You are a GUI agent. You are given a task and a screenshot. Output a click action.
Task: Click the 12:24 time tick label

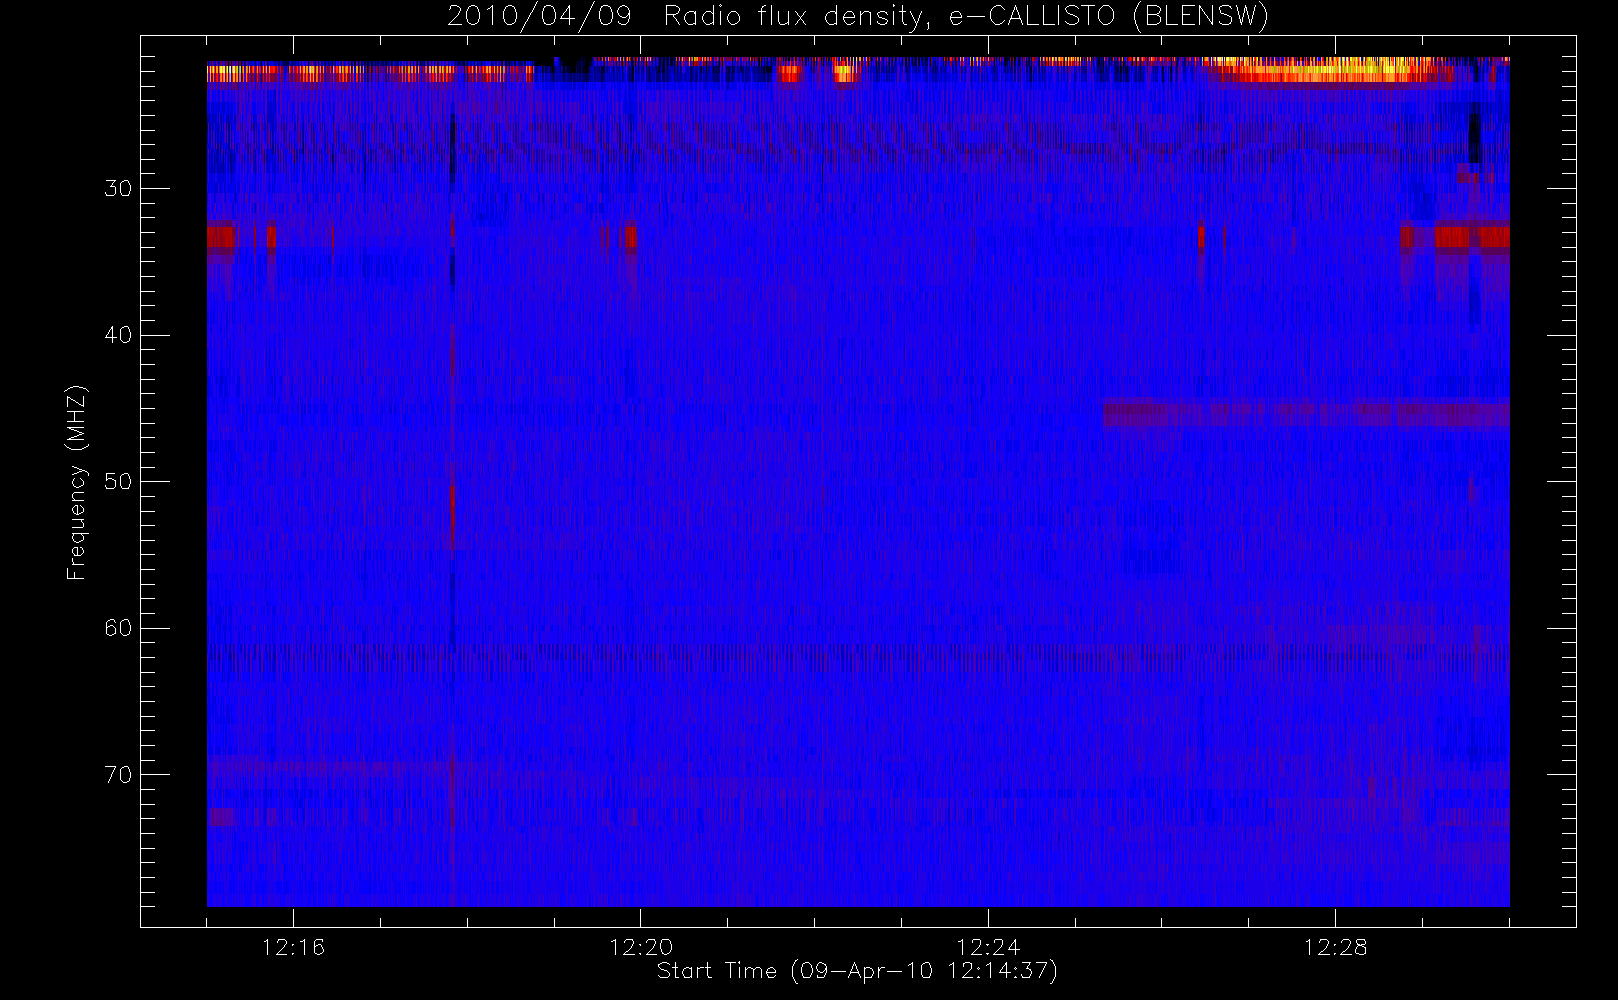pos(988,947)
